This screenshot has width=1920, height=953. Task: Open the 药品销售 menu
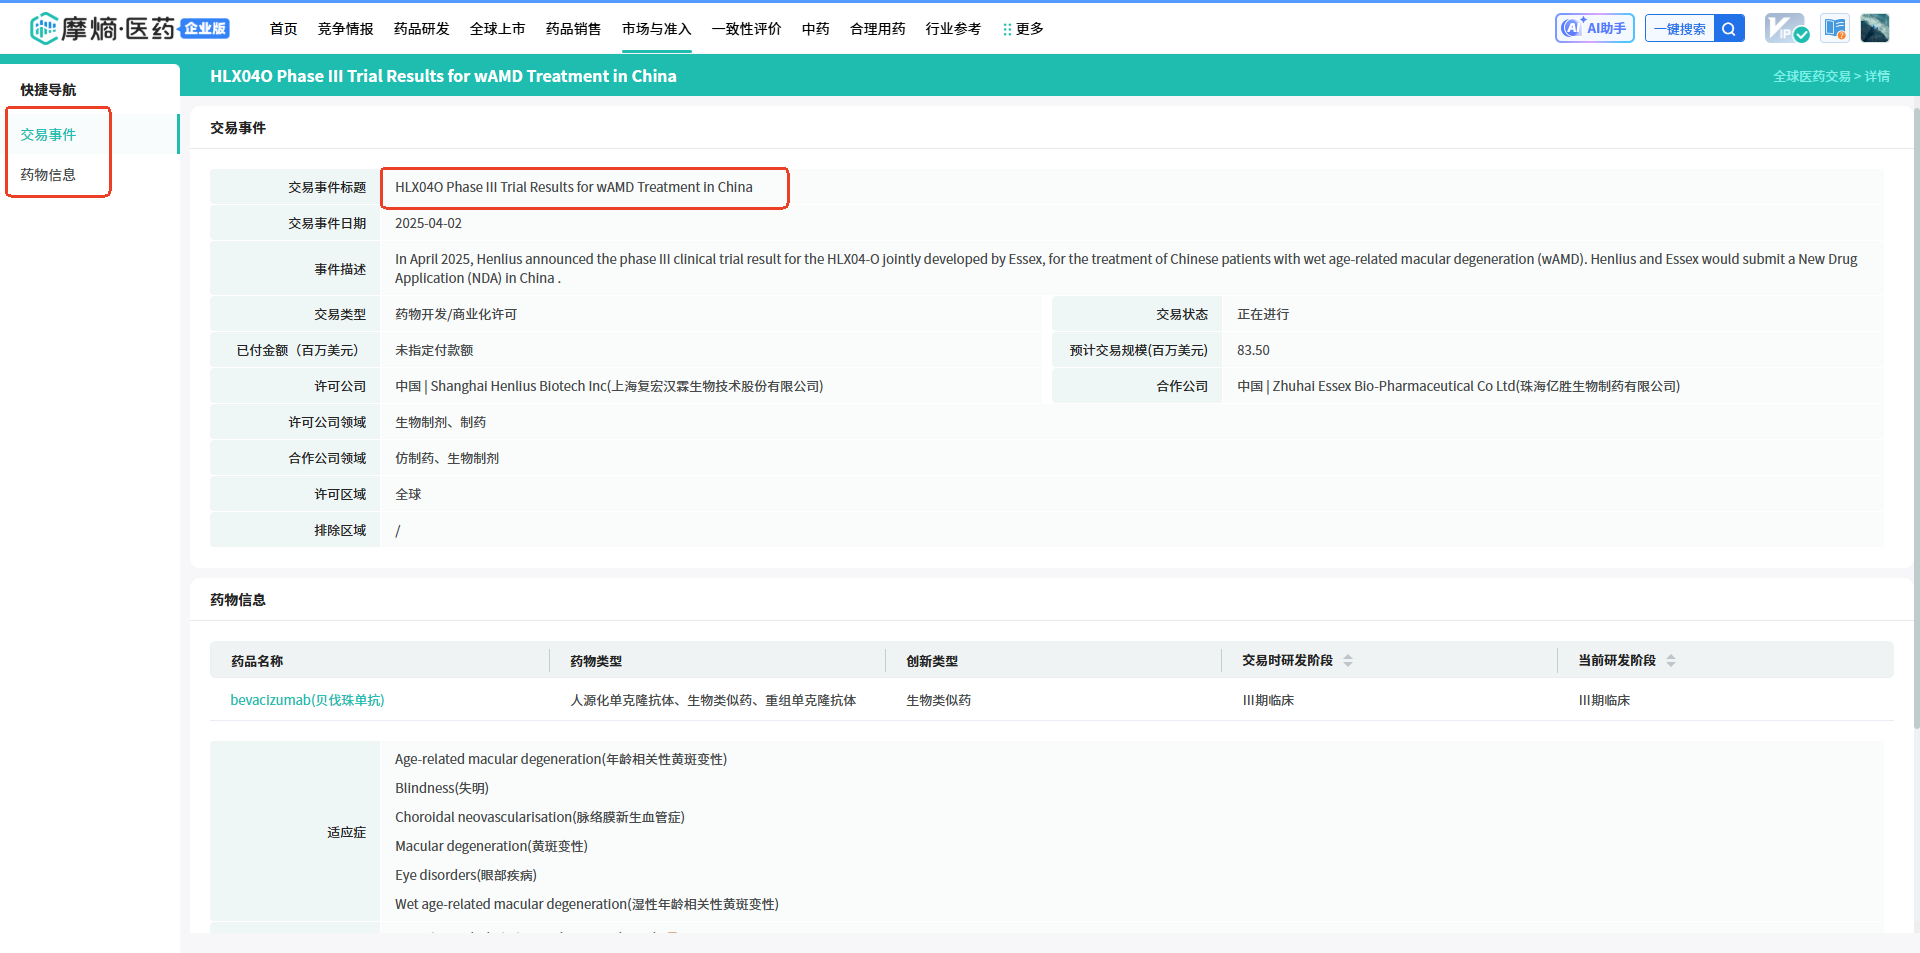(x=574, y=29)
